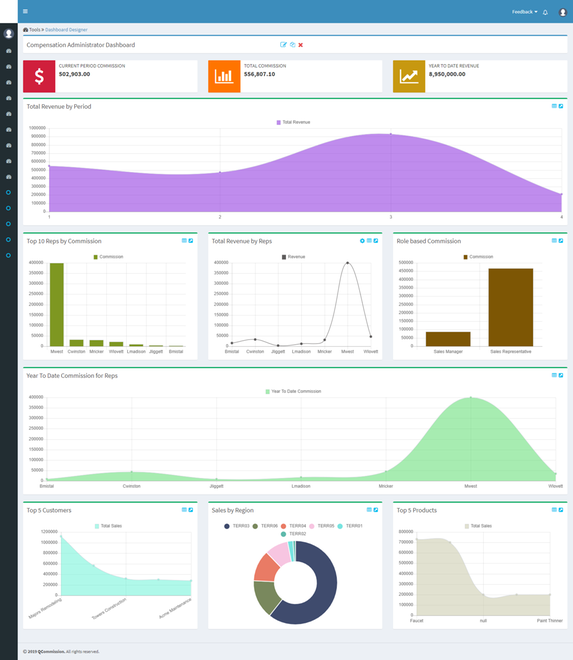
Task: Click the Mwest bar in Top 10 Reps
Action: (57, 305)
